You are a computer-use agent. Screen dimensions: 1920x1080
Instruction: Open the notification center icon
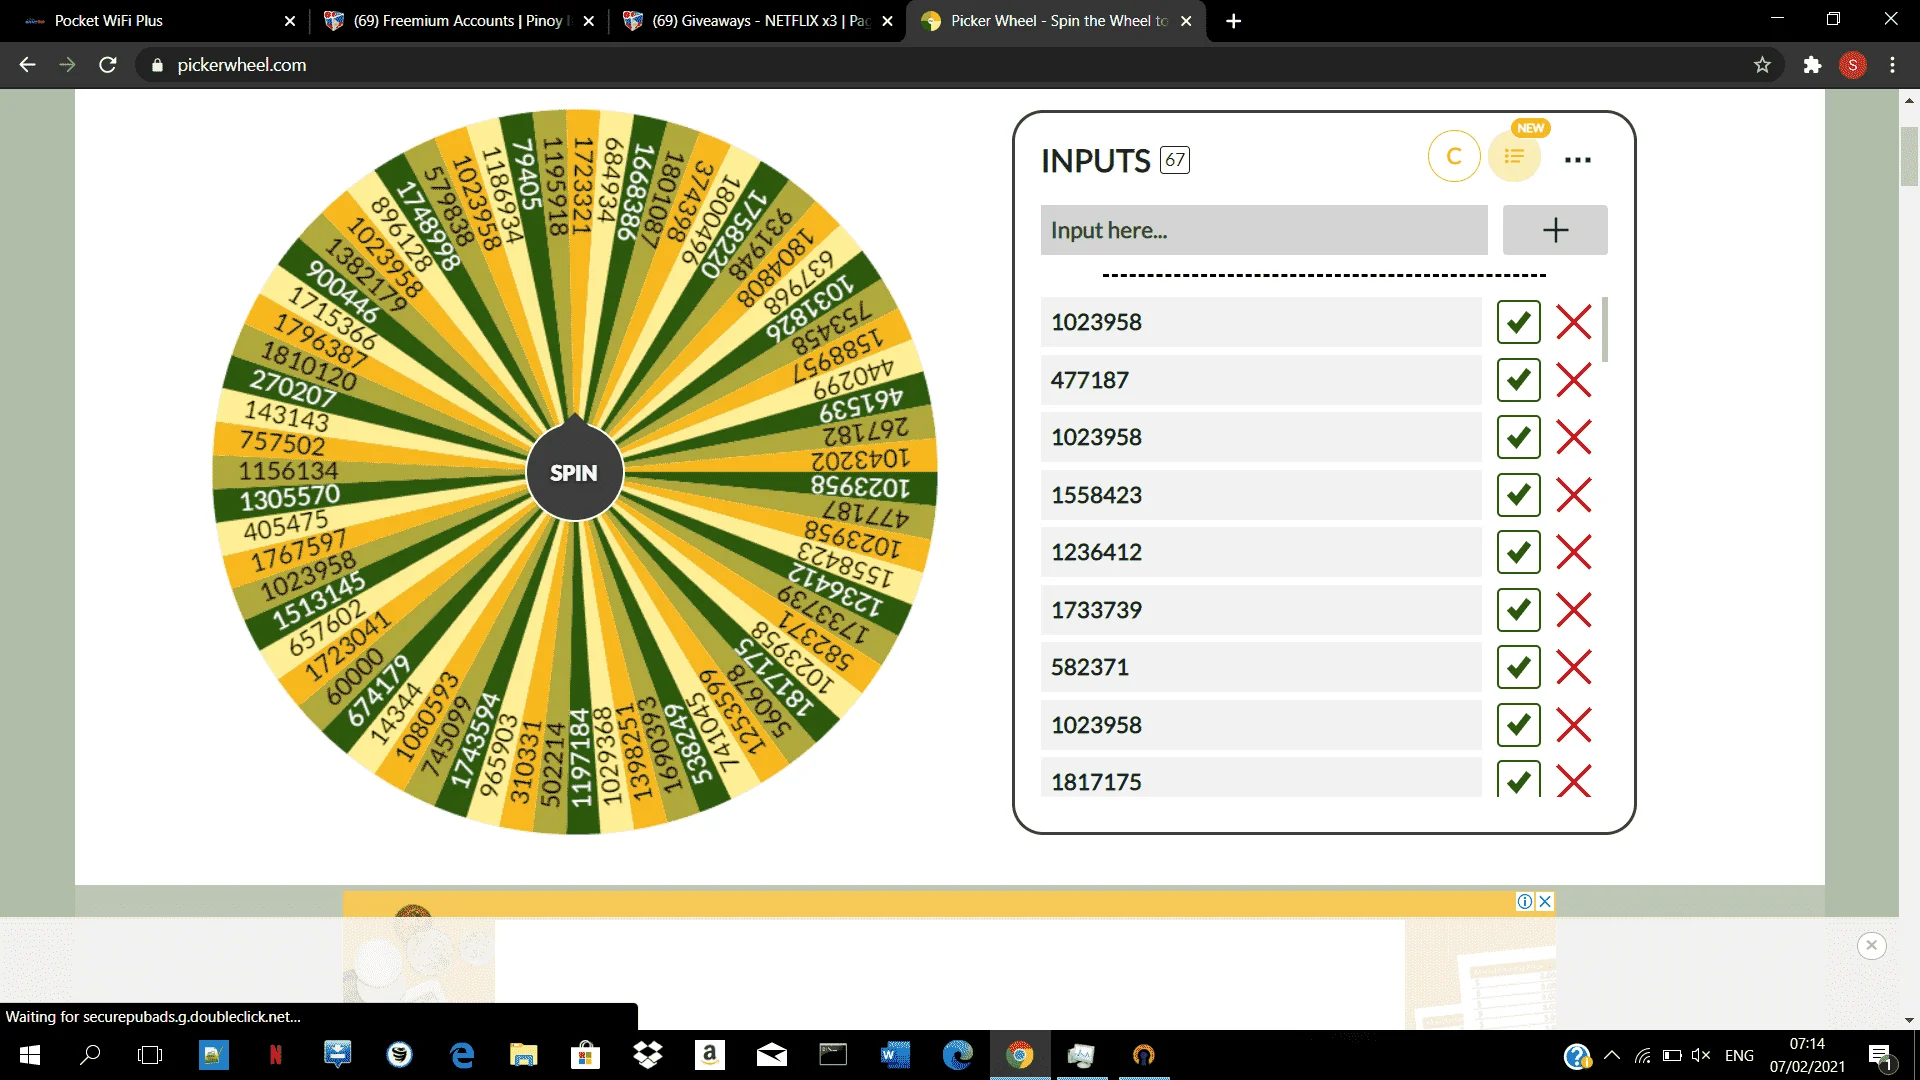[x=1880, y=1056]
